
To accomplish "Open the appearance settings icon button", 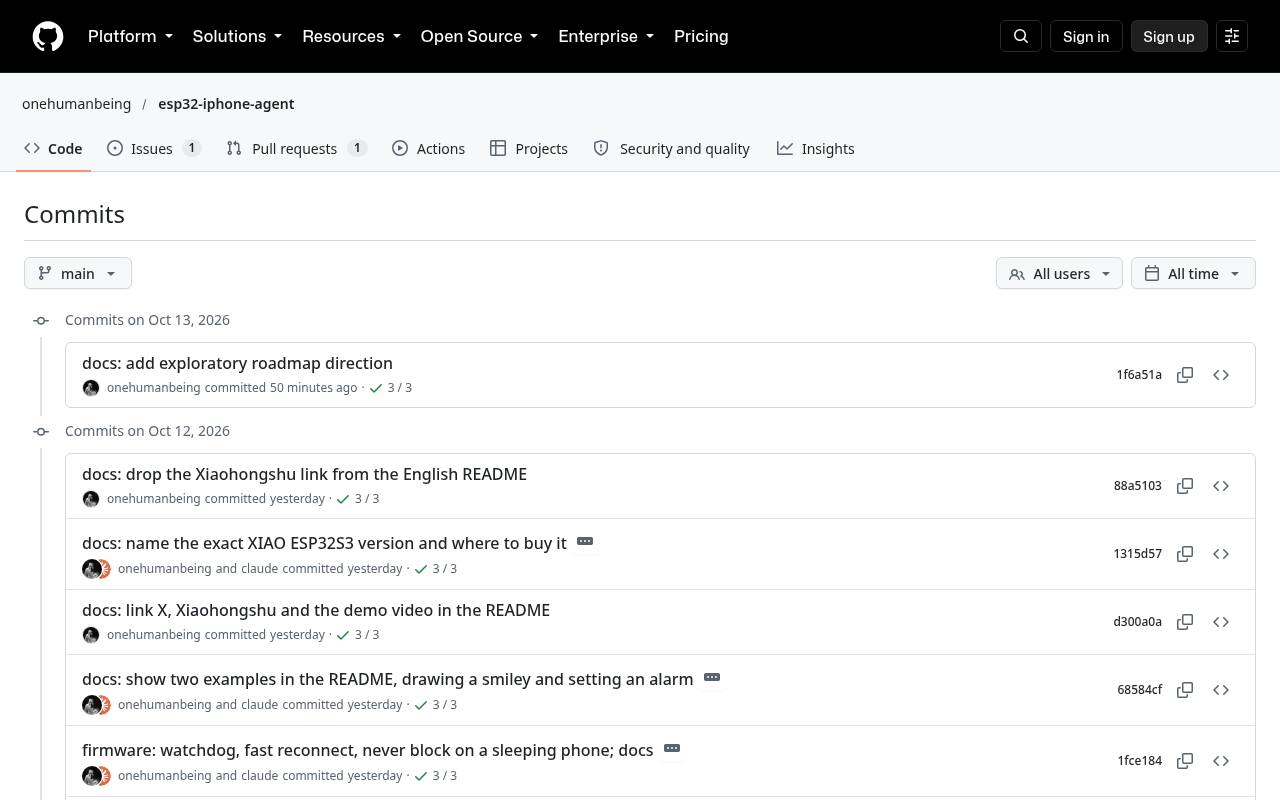I will click(x=1232, y=36).
